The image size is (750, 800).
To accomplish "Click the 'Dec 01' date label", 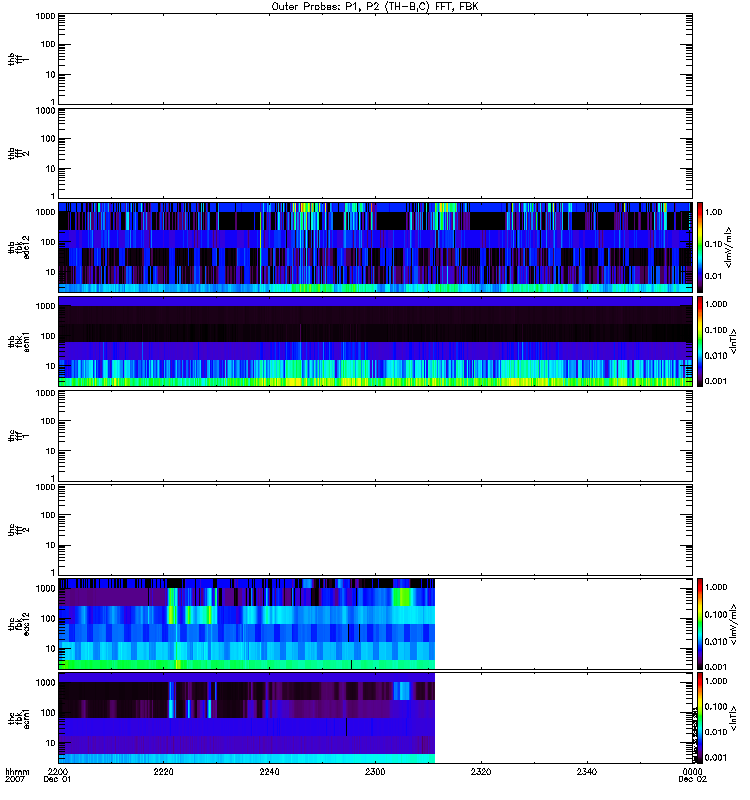I will point(58,779).
